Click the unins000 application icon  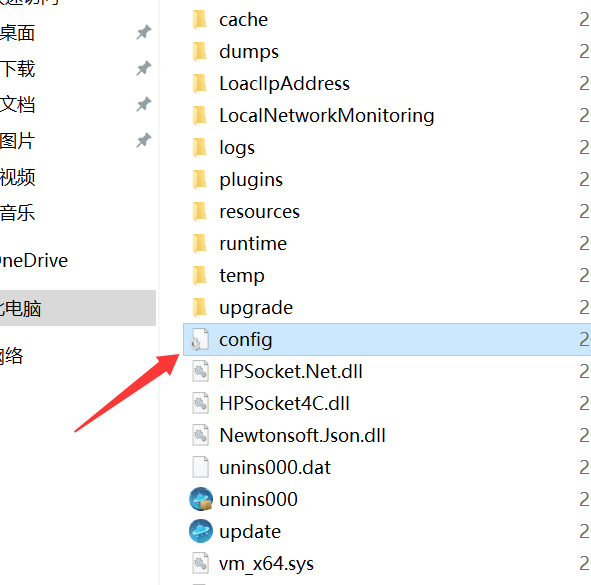pos(201,499)
